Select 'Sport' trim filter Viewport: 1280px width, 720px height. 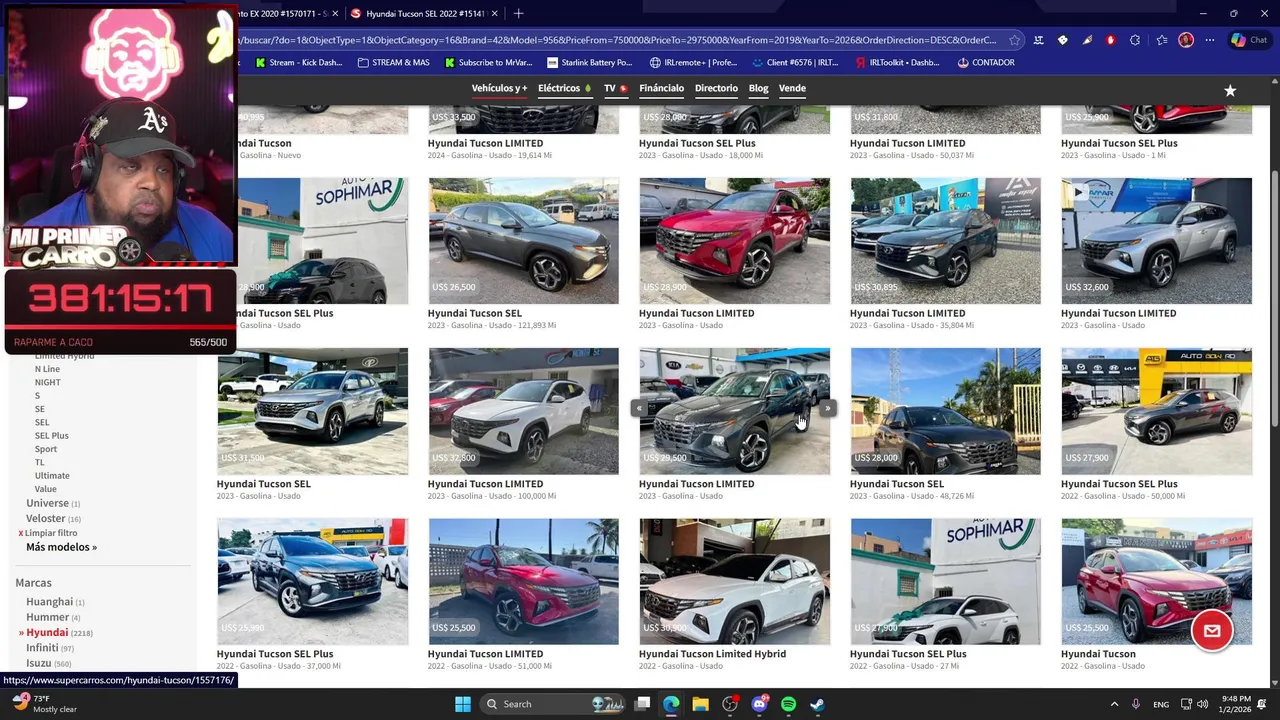click(x=46, y=449)
